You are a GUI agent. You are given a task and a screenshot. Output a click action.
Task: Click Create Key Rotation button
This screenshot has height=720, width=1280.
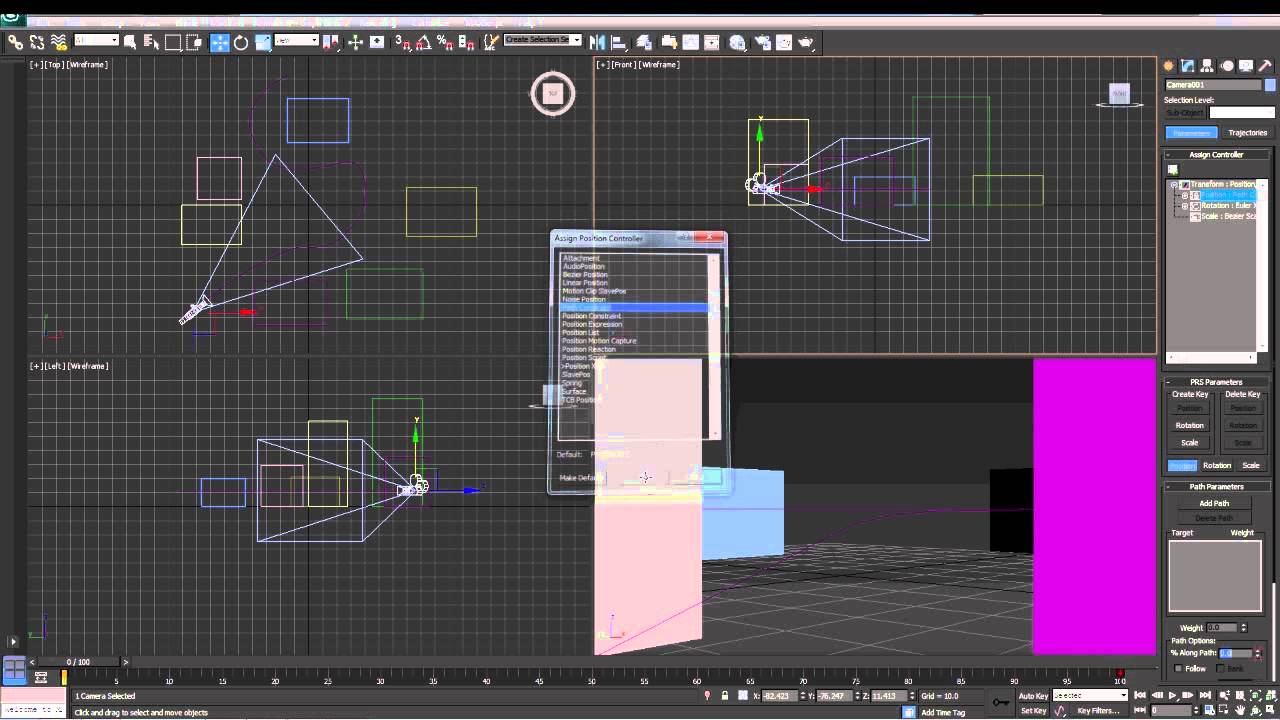(x=1190, y=426)
